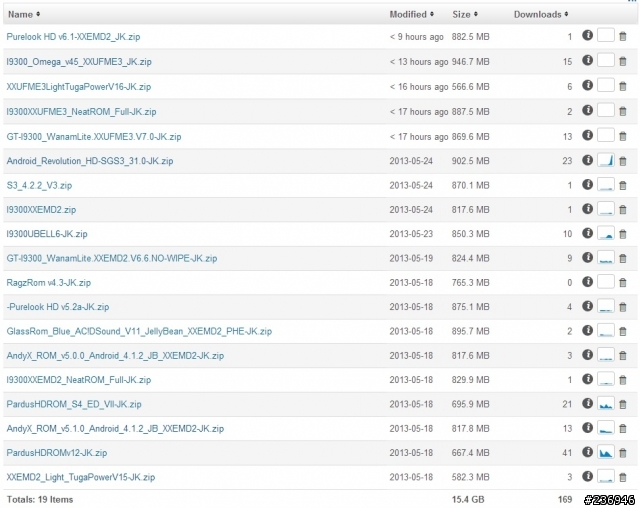
Task: Click the 667.4 MB size cell
Action: [x=470, y=453]
